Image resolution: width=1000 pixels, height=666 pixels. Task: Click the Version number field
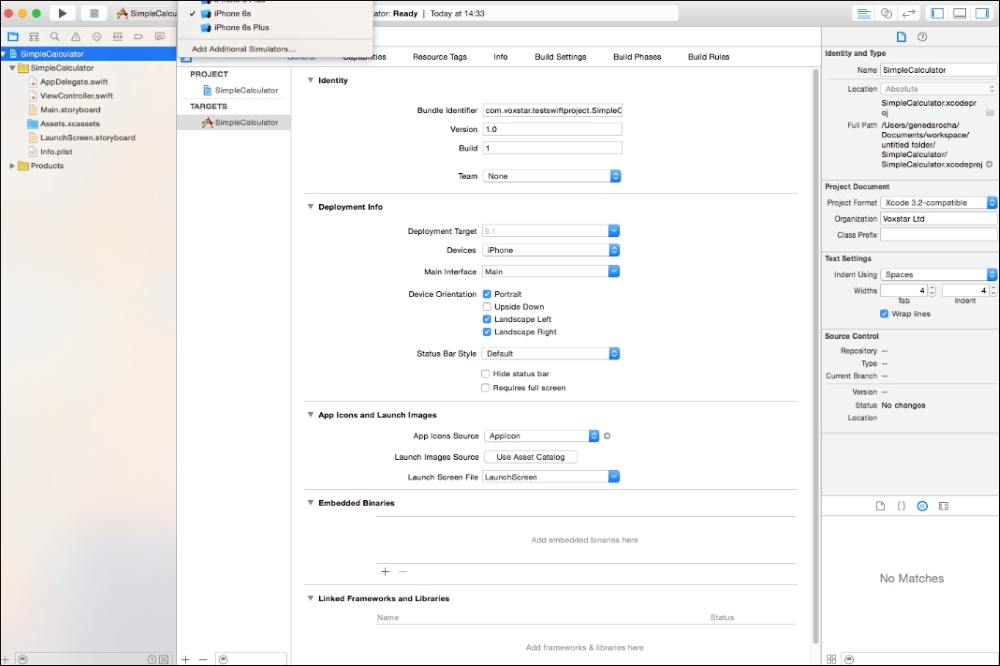pos(552,129)
